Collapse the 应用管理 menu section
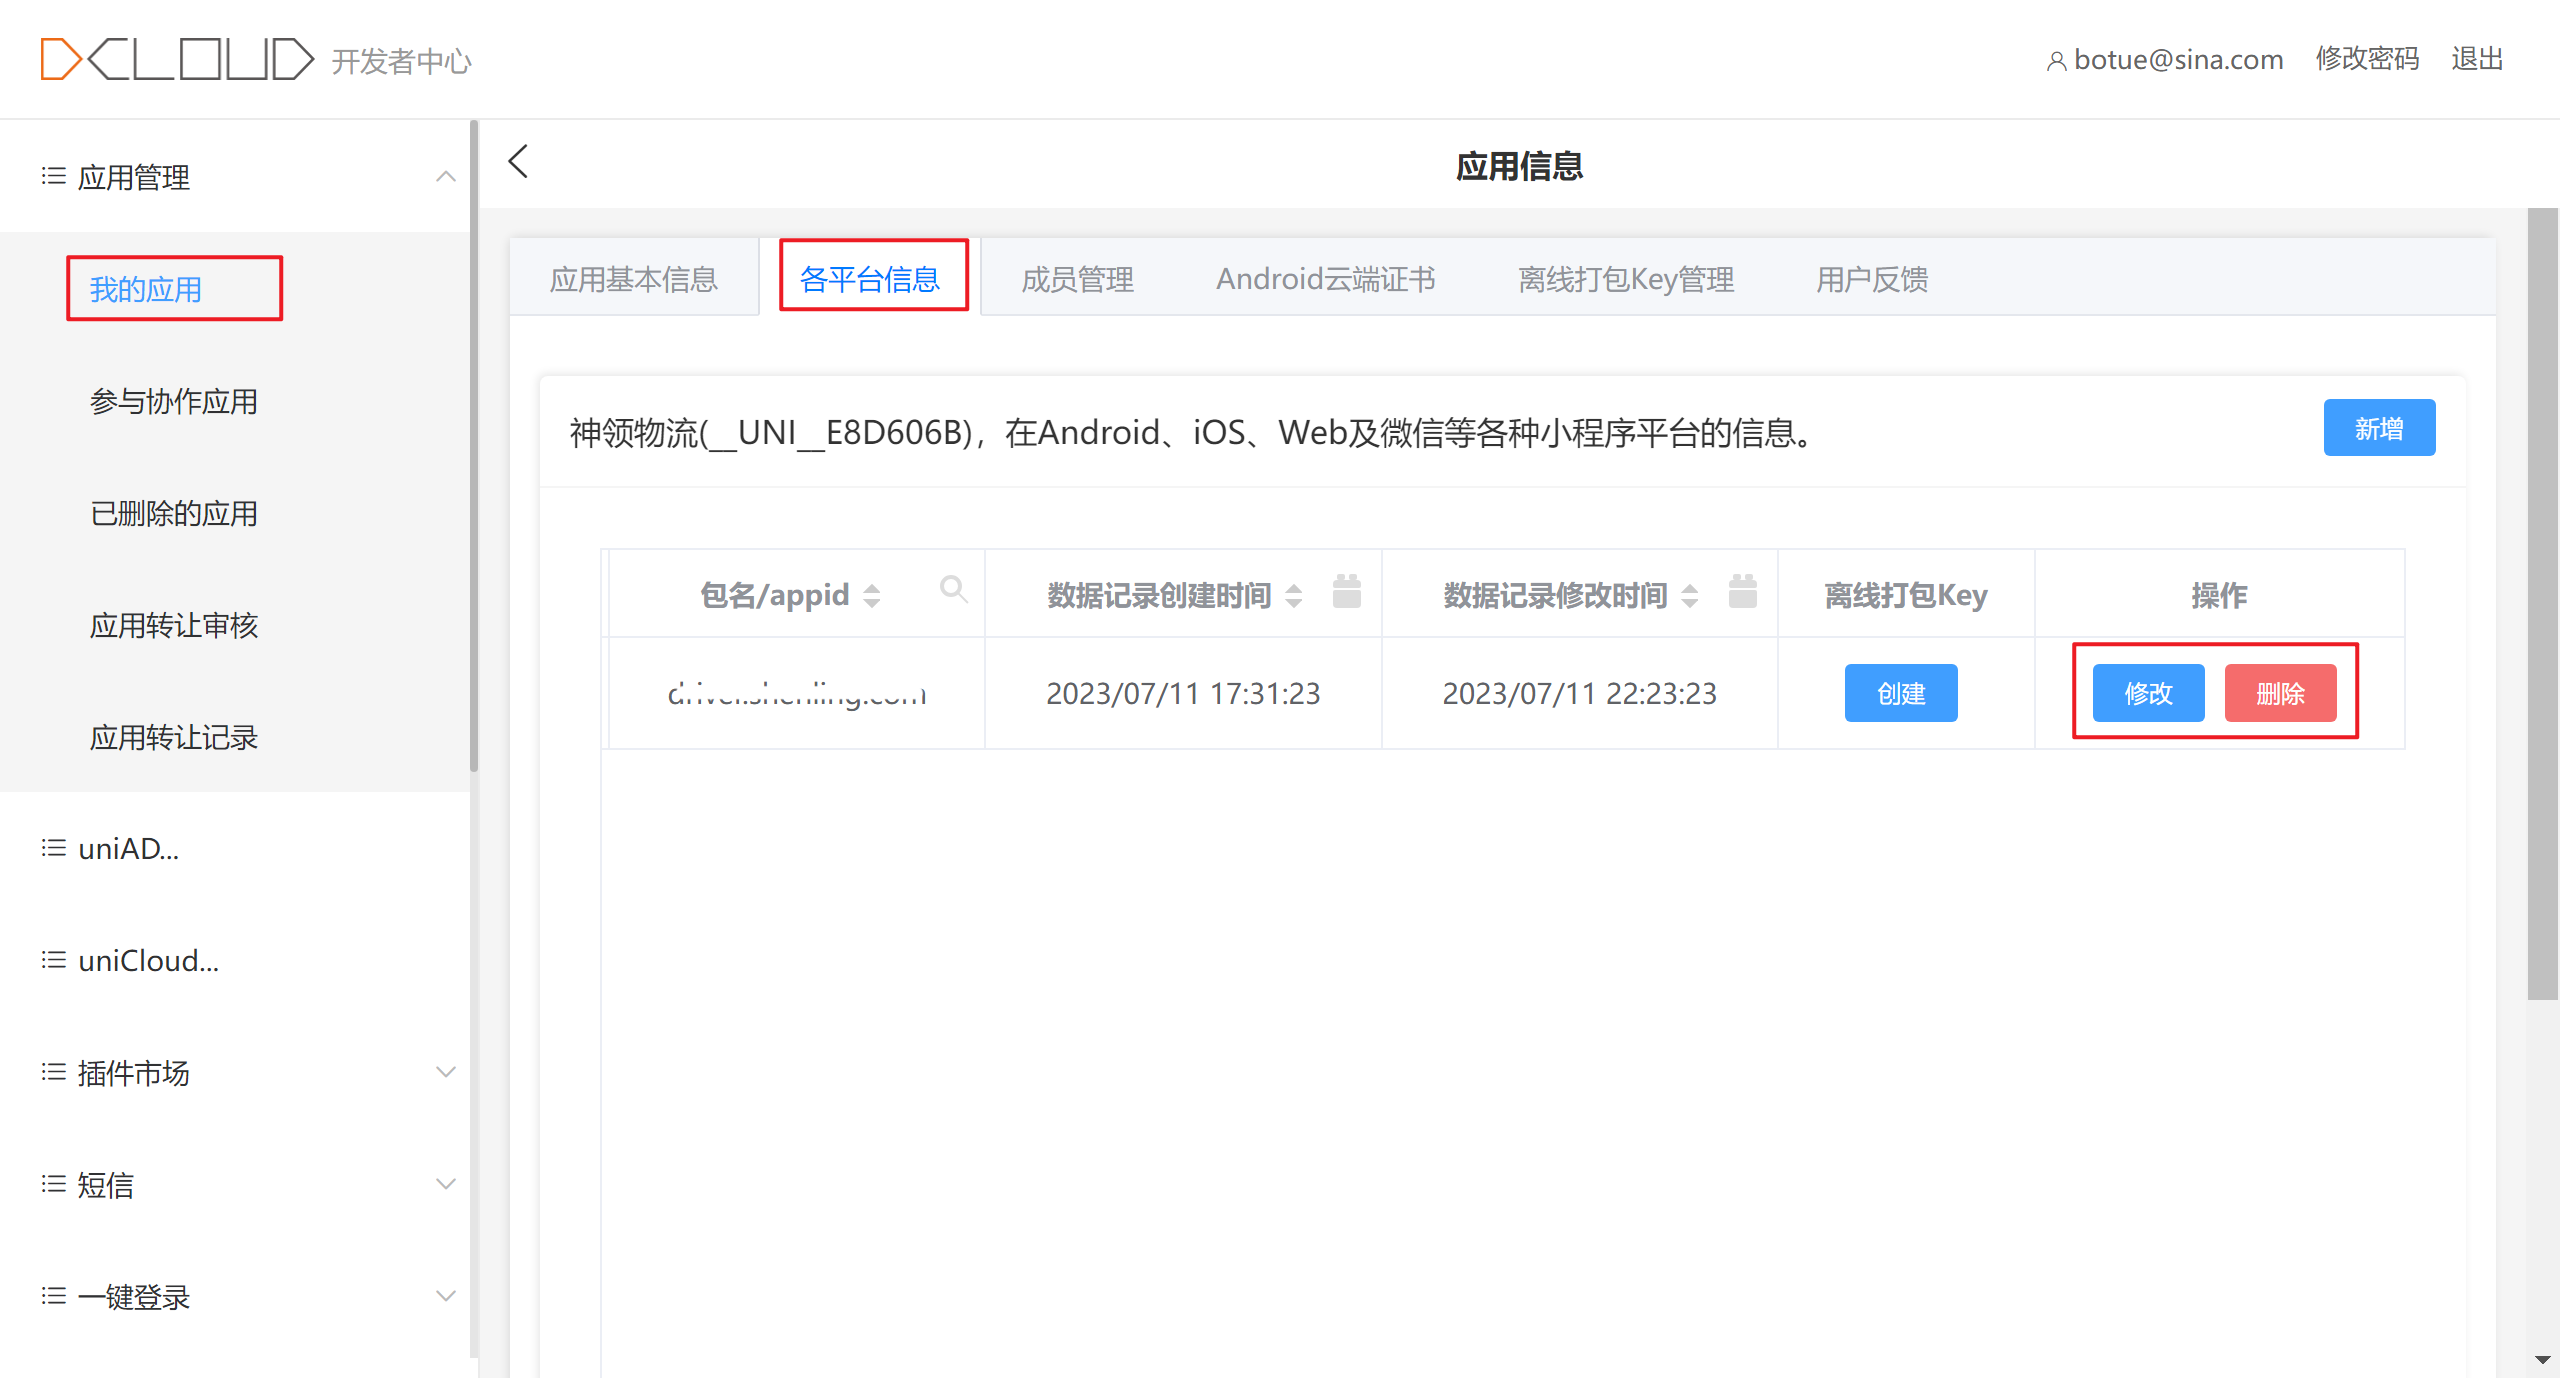The height and width of the screenshot is (1378, 2560). click(446, 177)
